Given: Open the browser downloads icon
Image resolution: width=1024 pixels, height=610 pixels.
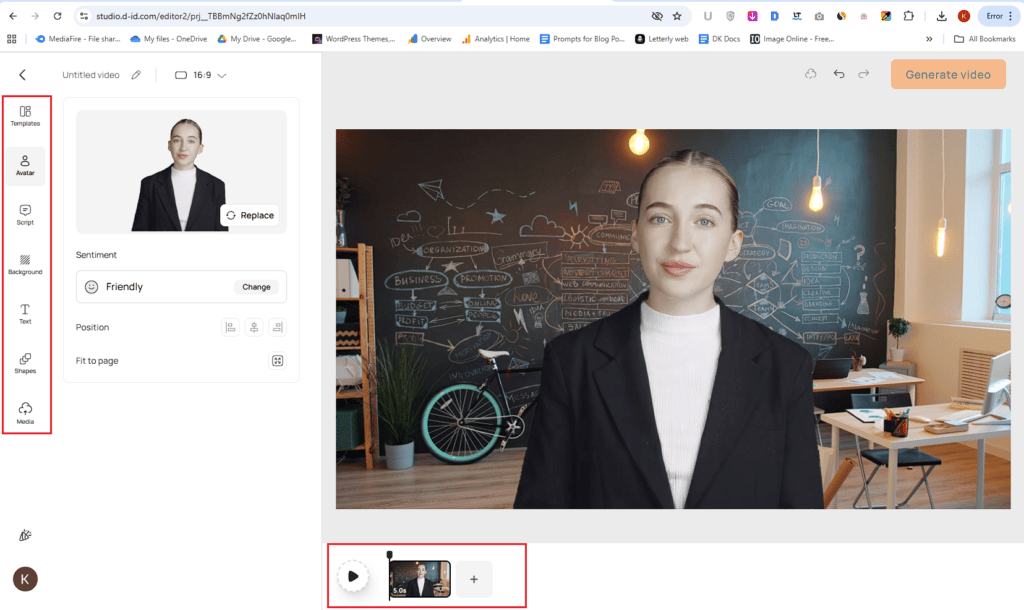Looking at the screenshot, I should tap(941, 16).
